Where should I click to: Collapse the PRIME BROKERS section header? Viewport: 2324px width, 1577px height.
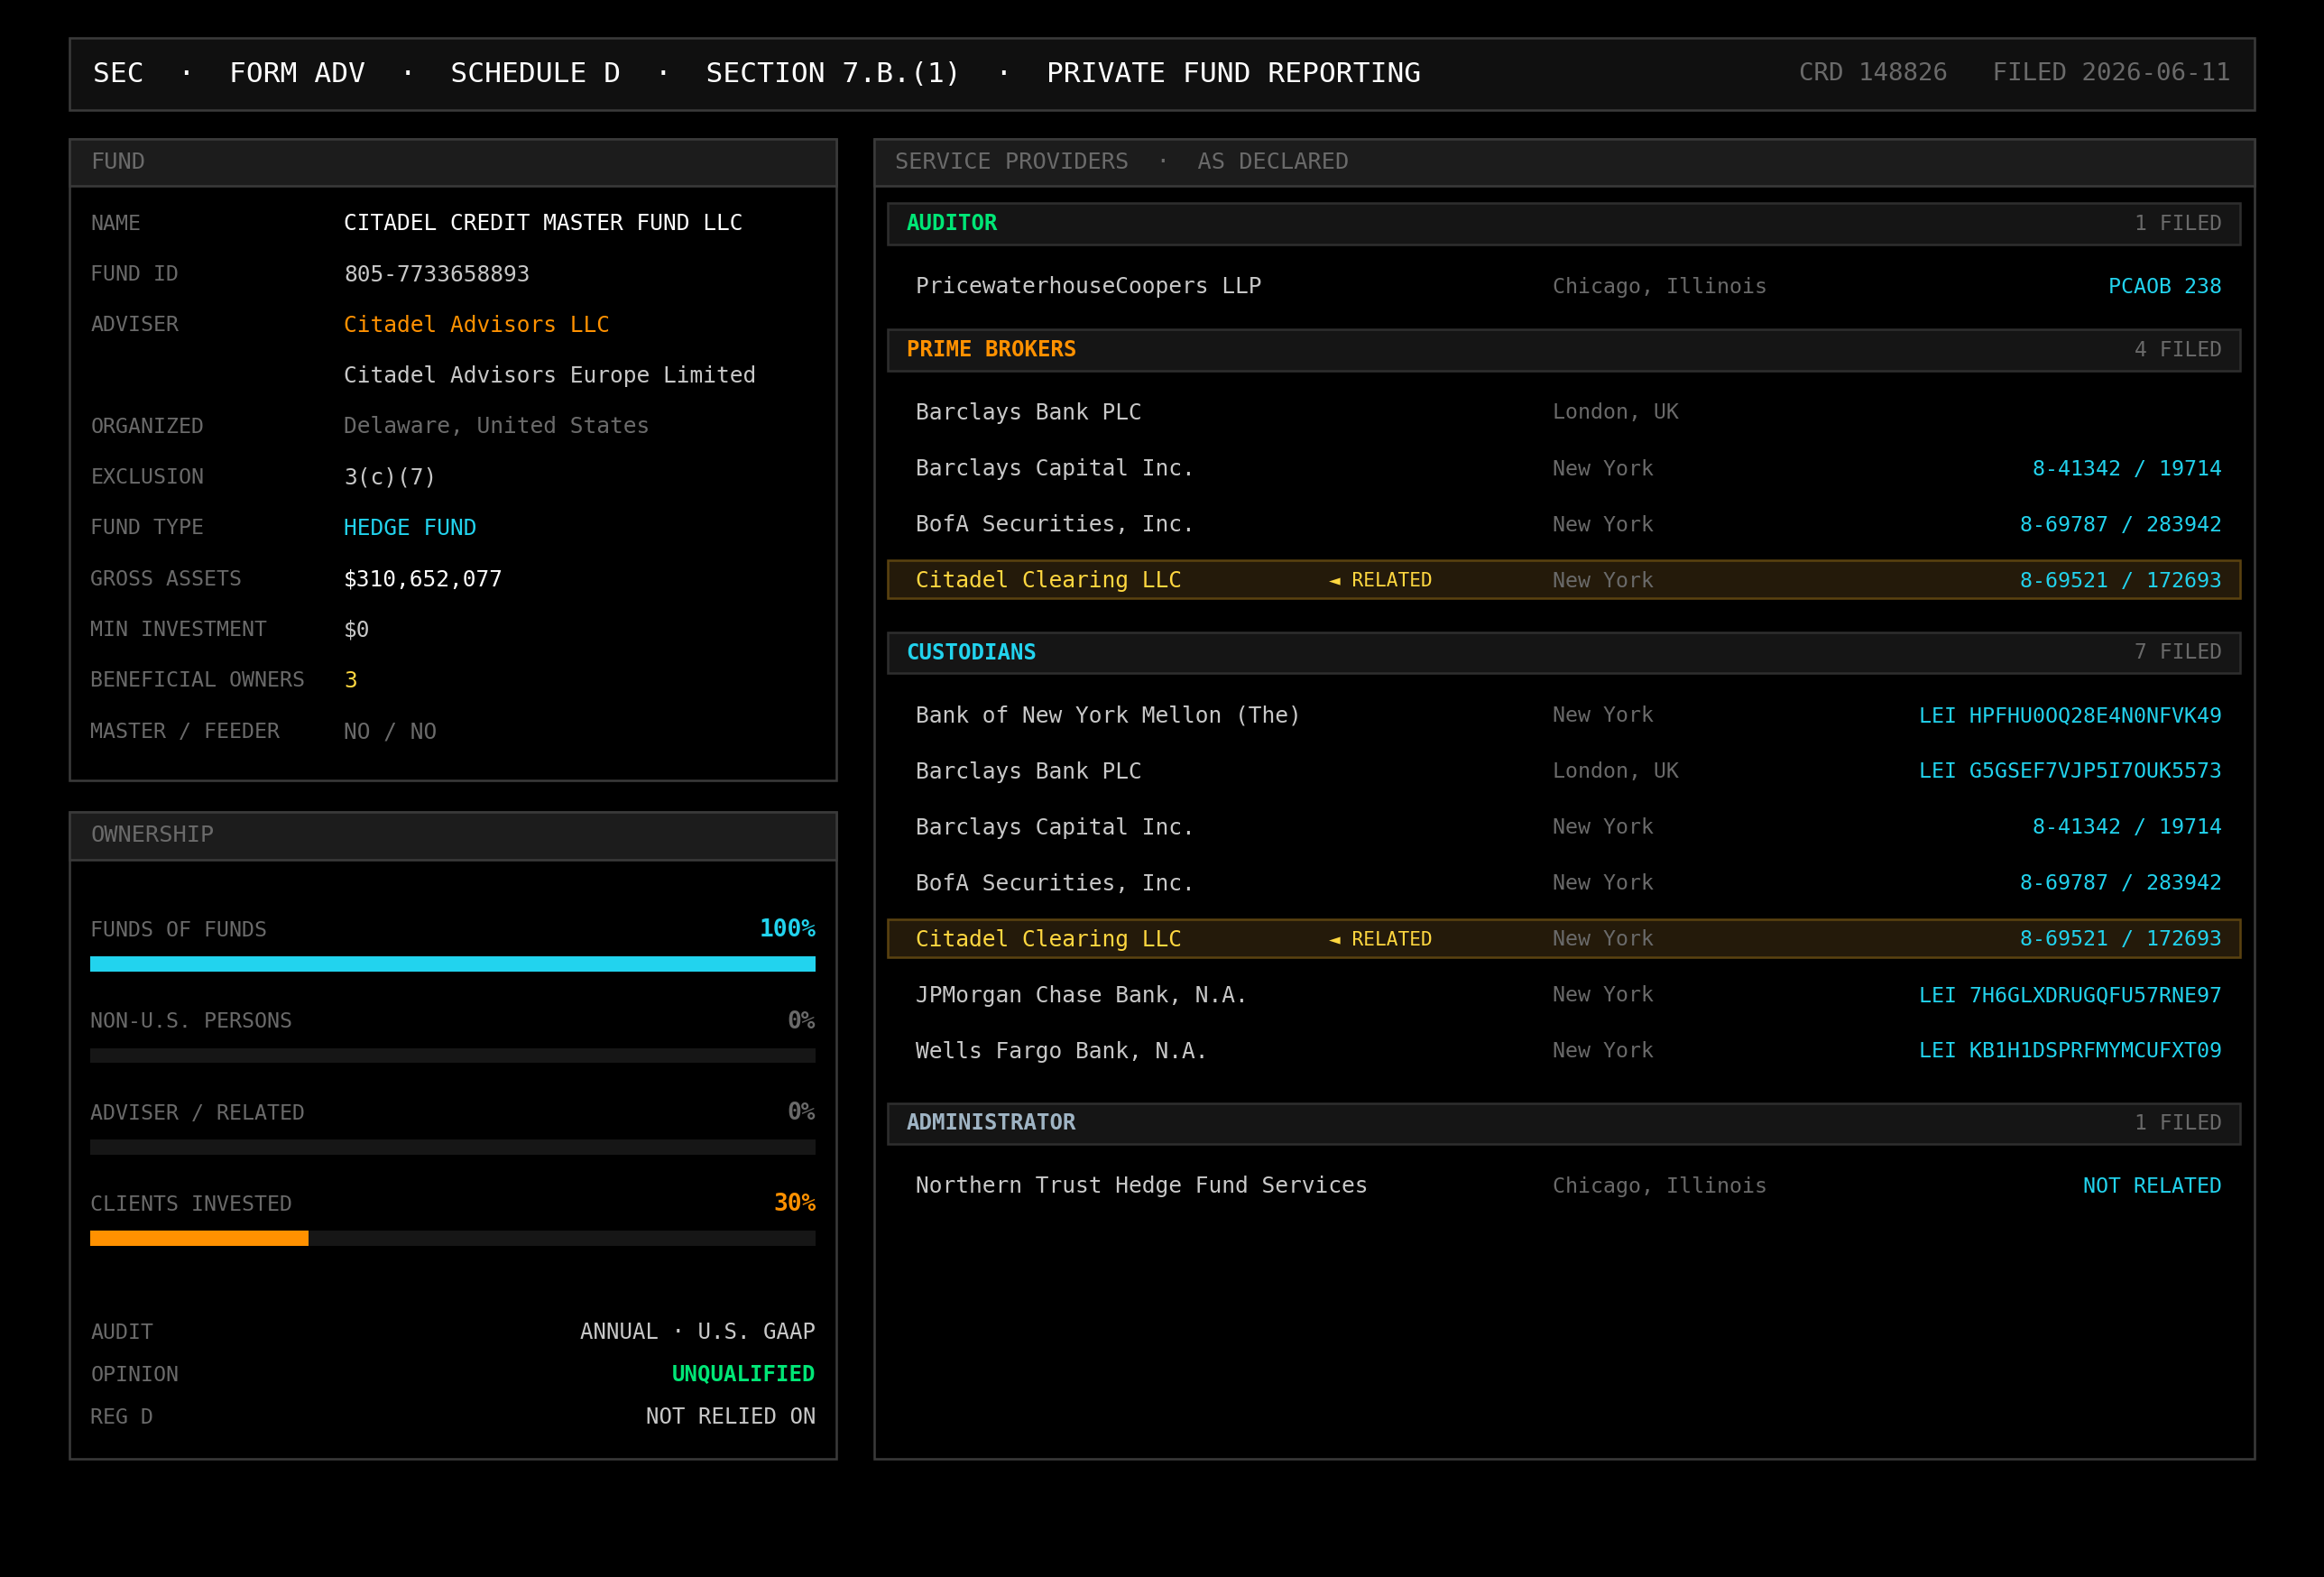(1563, 350)
